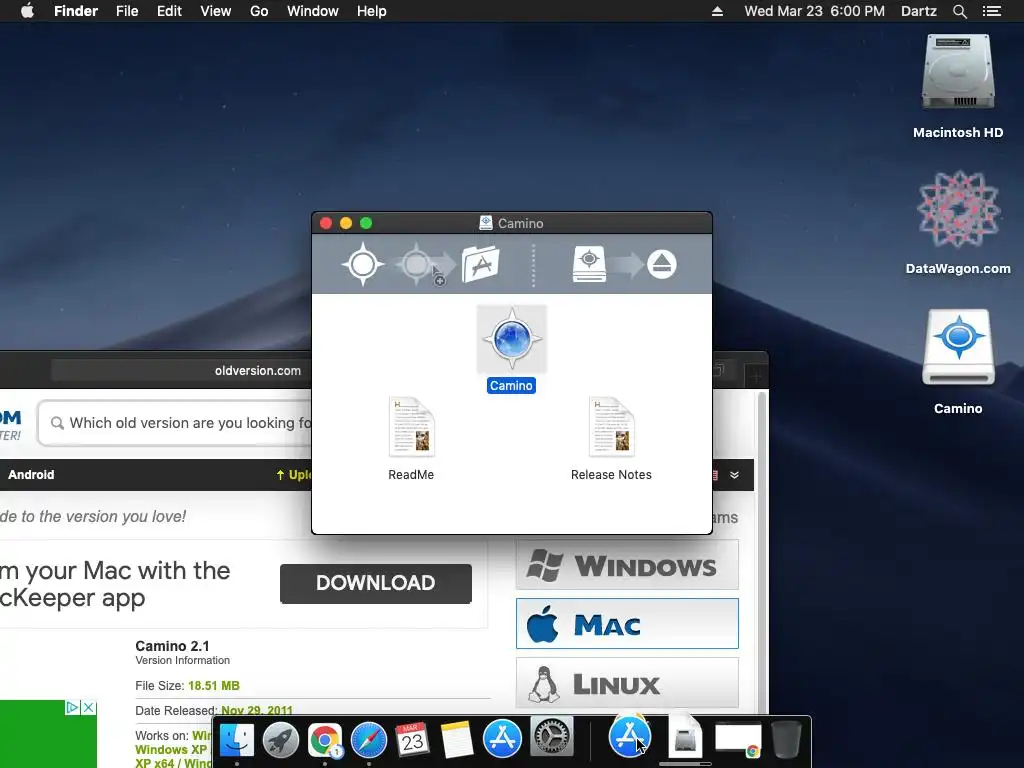The image size is (1024, 768).
Task: Open Google Chrome from the Dock
Action: coord(325,740)
